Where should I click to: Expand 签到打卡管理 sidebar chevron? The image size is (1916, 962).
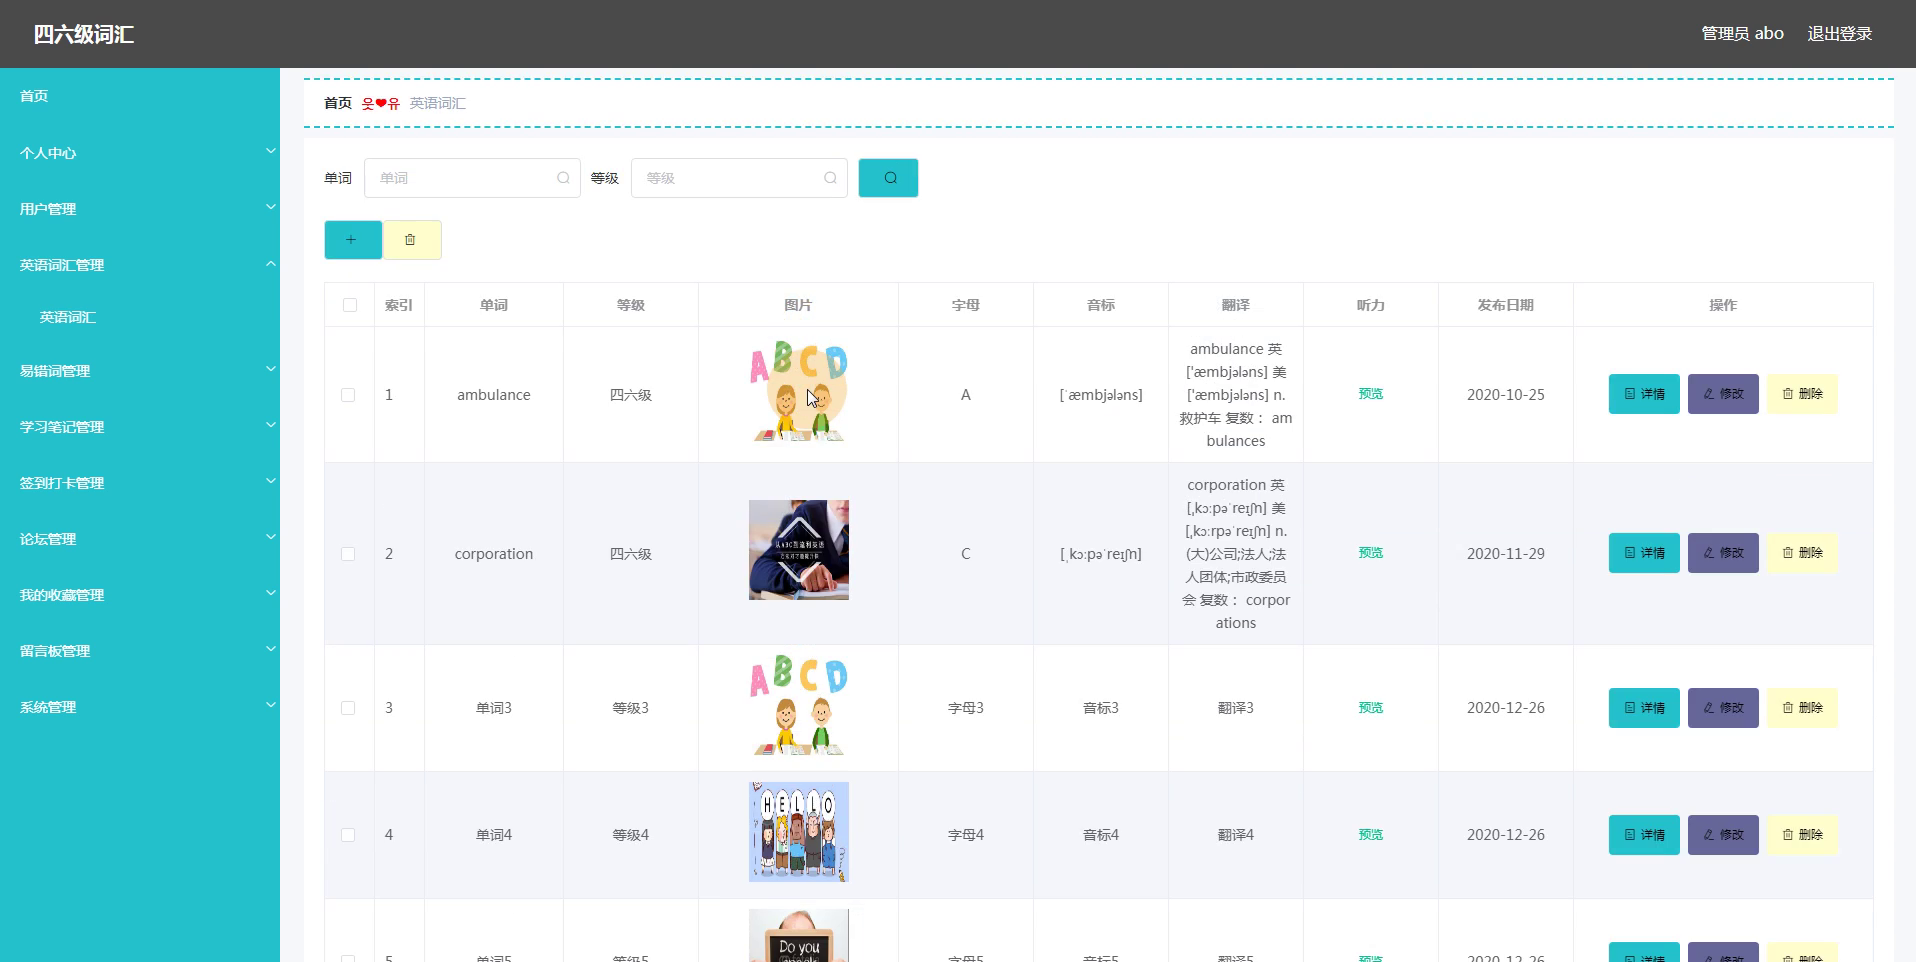(270, 481)
